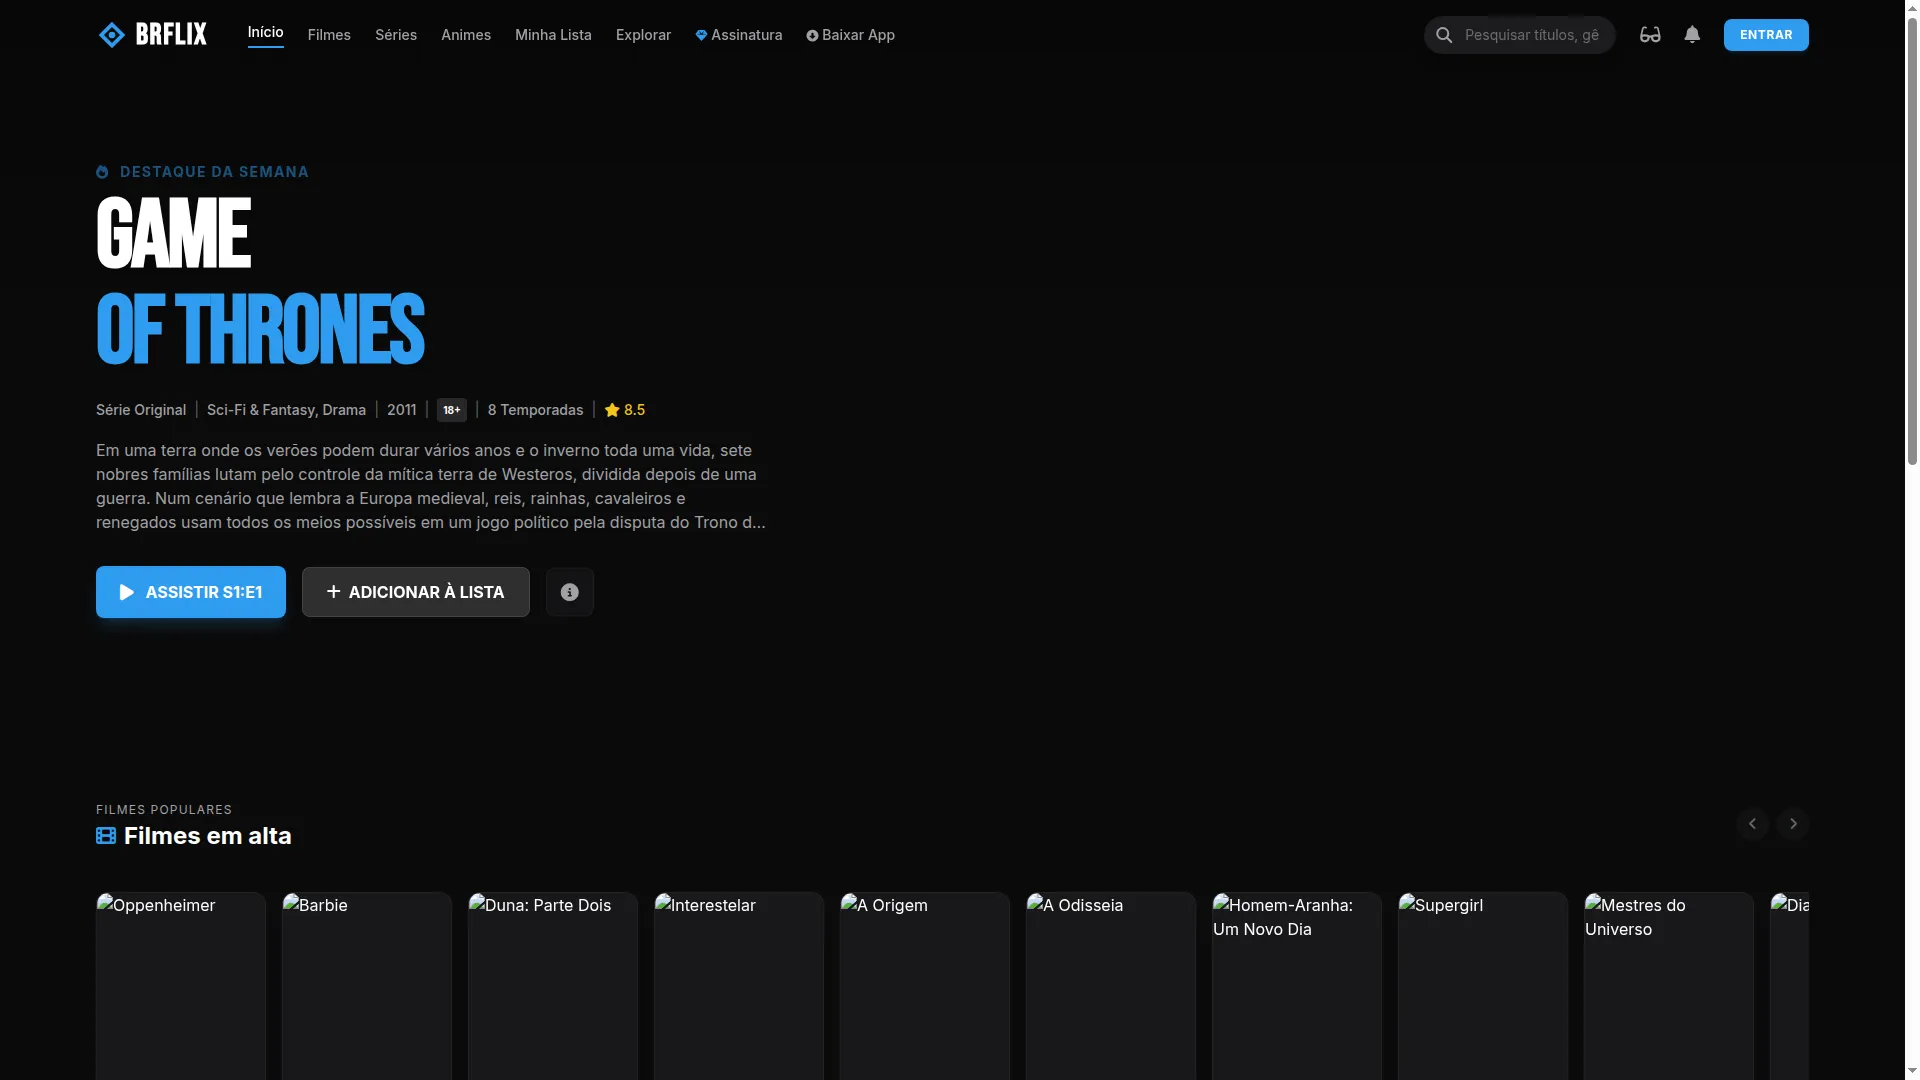Screen dimensions: 1920x1080
Task: Click the ENTRAR login button
Action: coord(1766,35)
